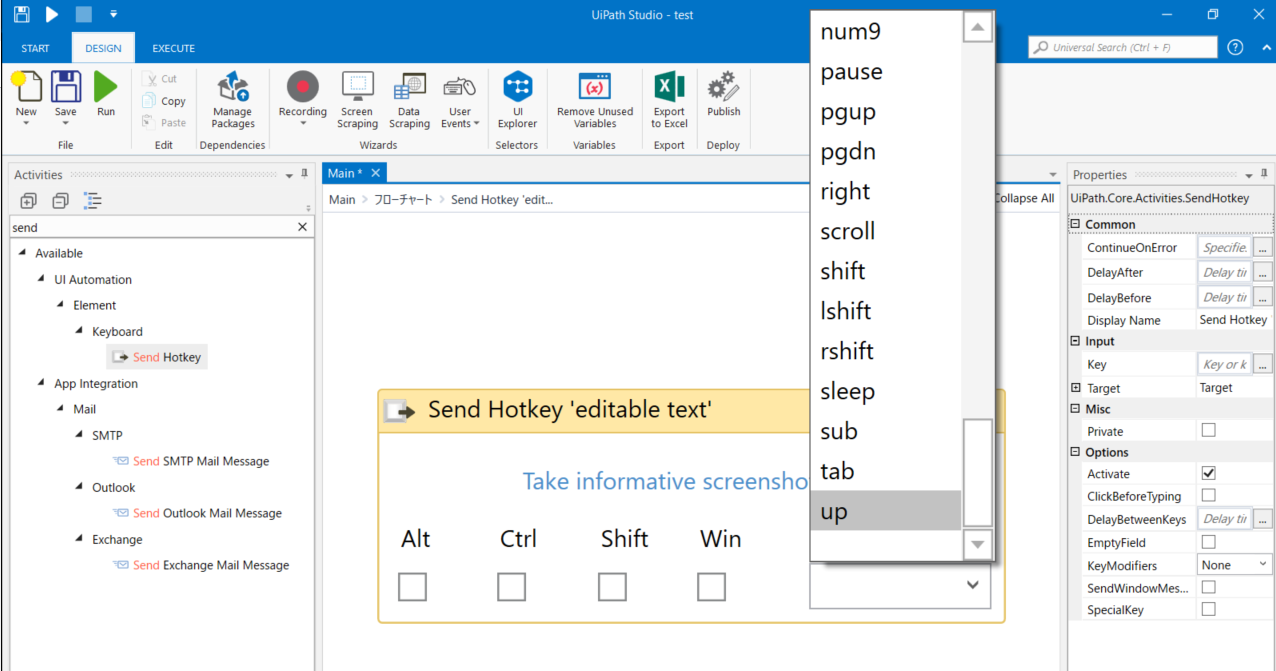Tick the Win modifier checkbox
The height and width of the screenshot is (671, 1276).
coord(711,586)
